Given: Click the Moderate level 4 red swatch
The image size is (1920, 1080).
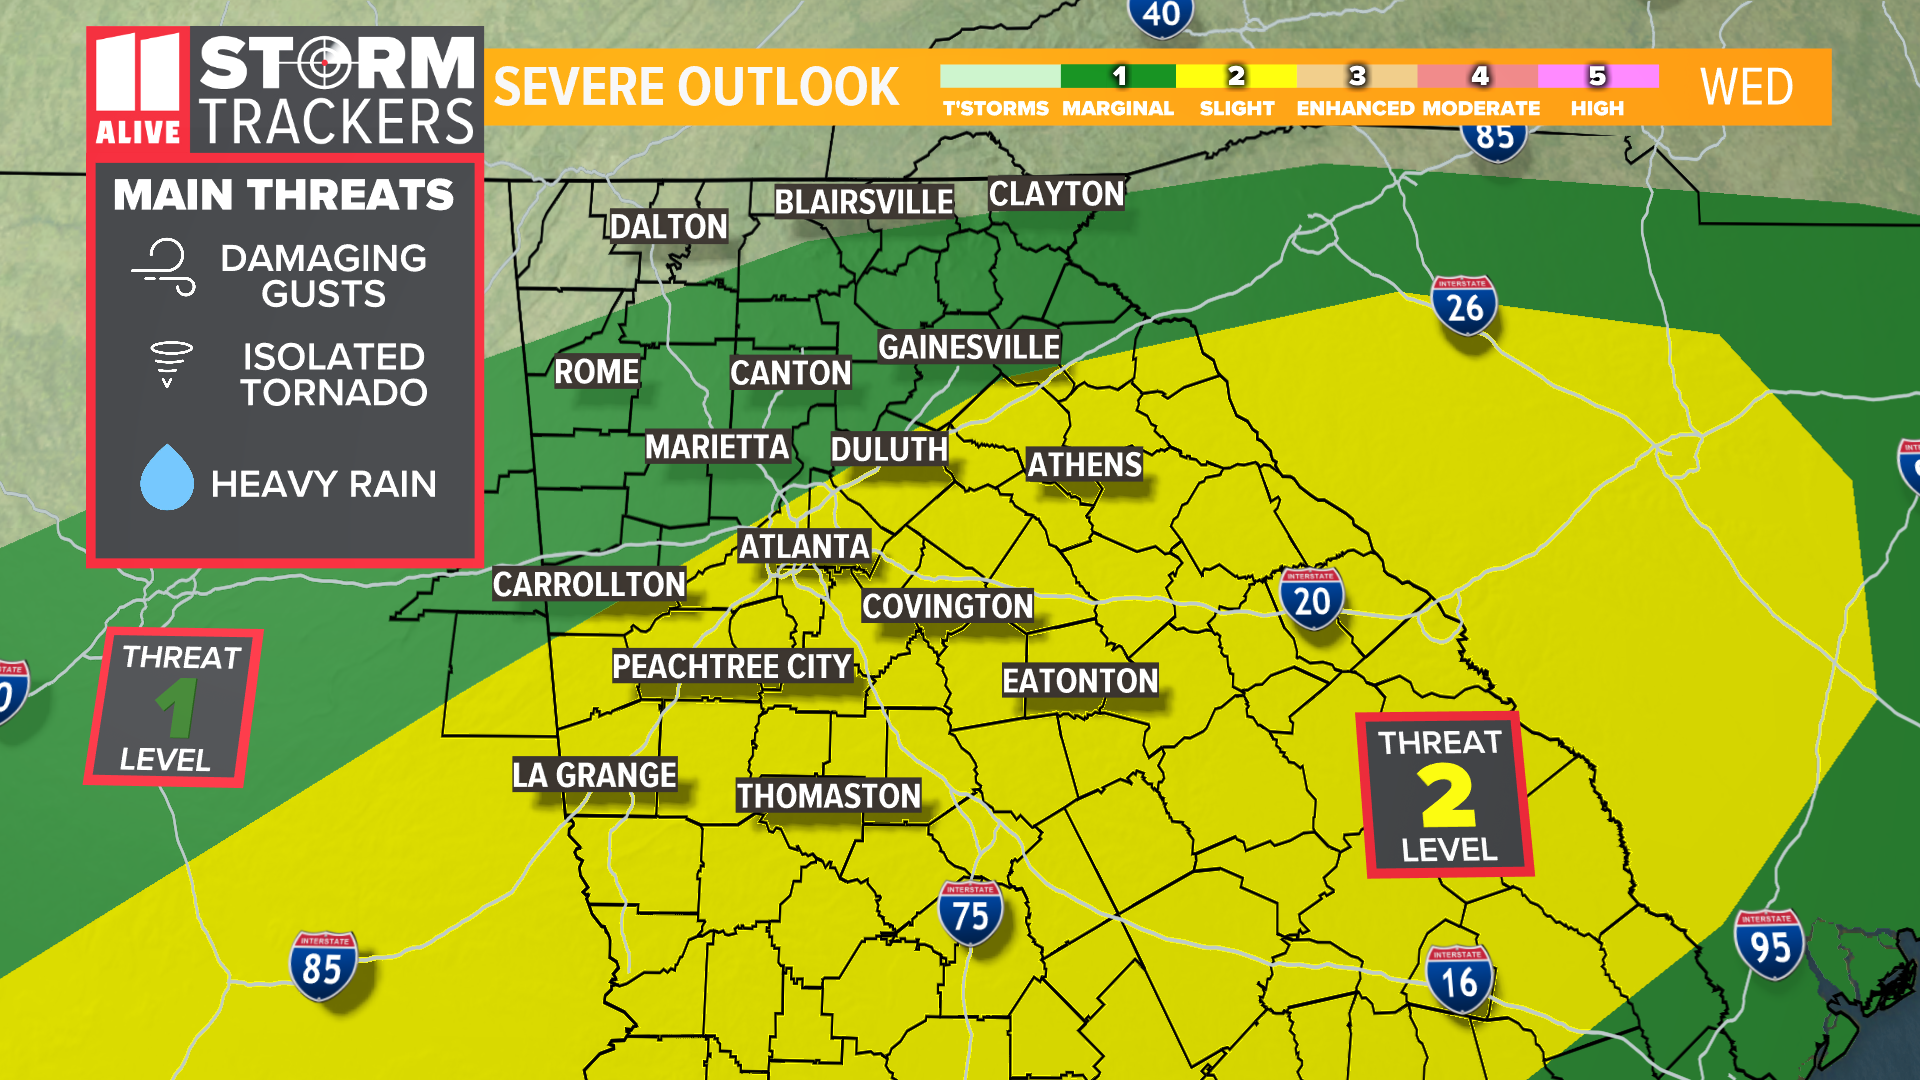Looking at the screenshot, I should coord(1478,76).
